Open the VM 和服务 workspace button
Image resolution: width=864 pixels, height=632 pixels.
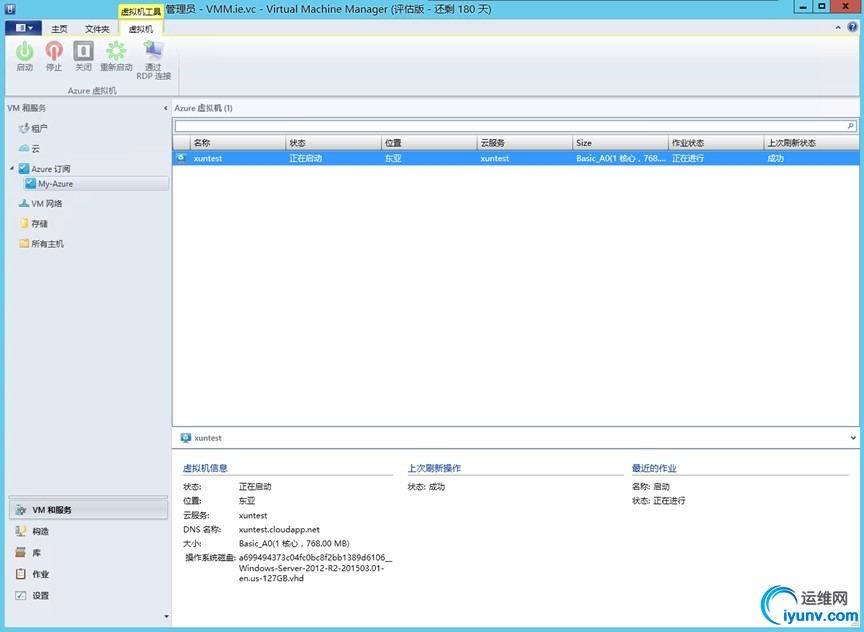click(89, 510)
